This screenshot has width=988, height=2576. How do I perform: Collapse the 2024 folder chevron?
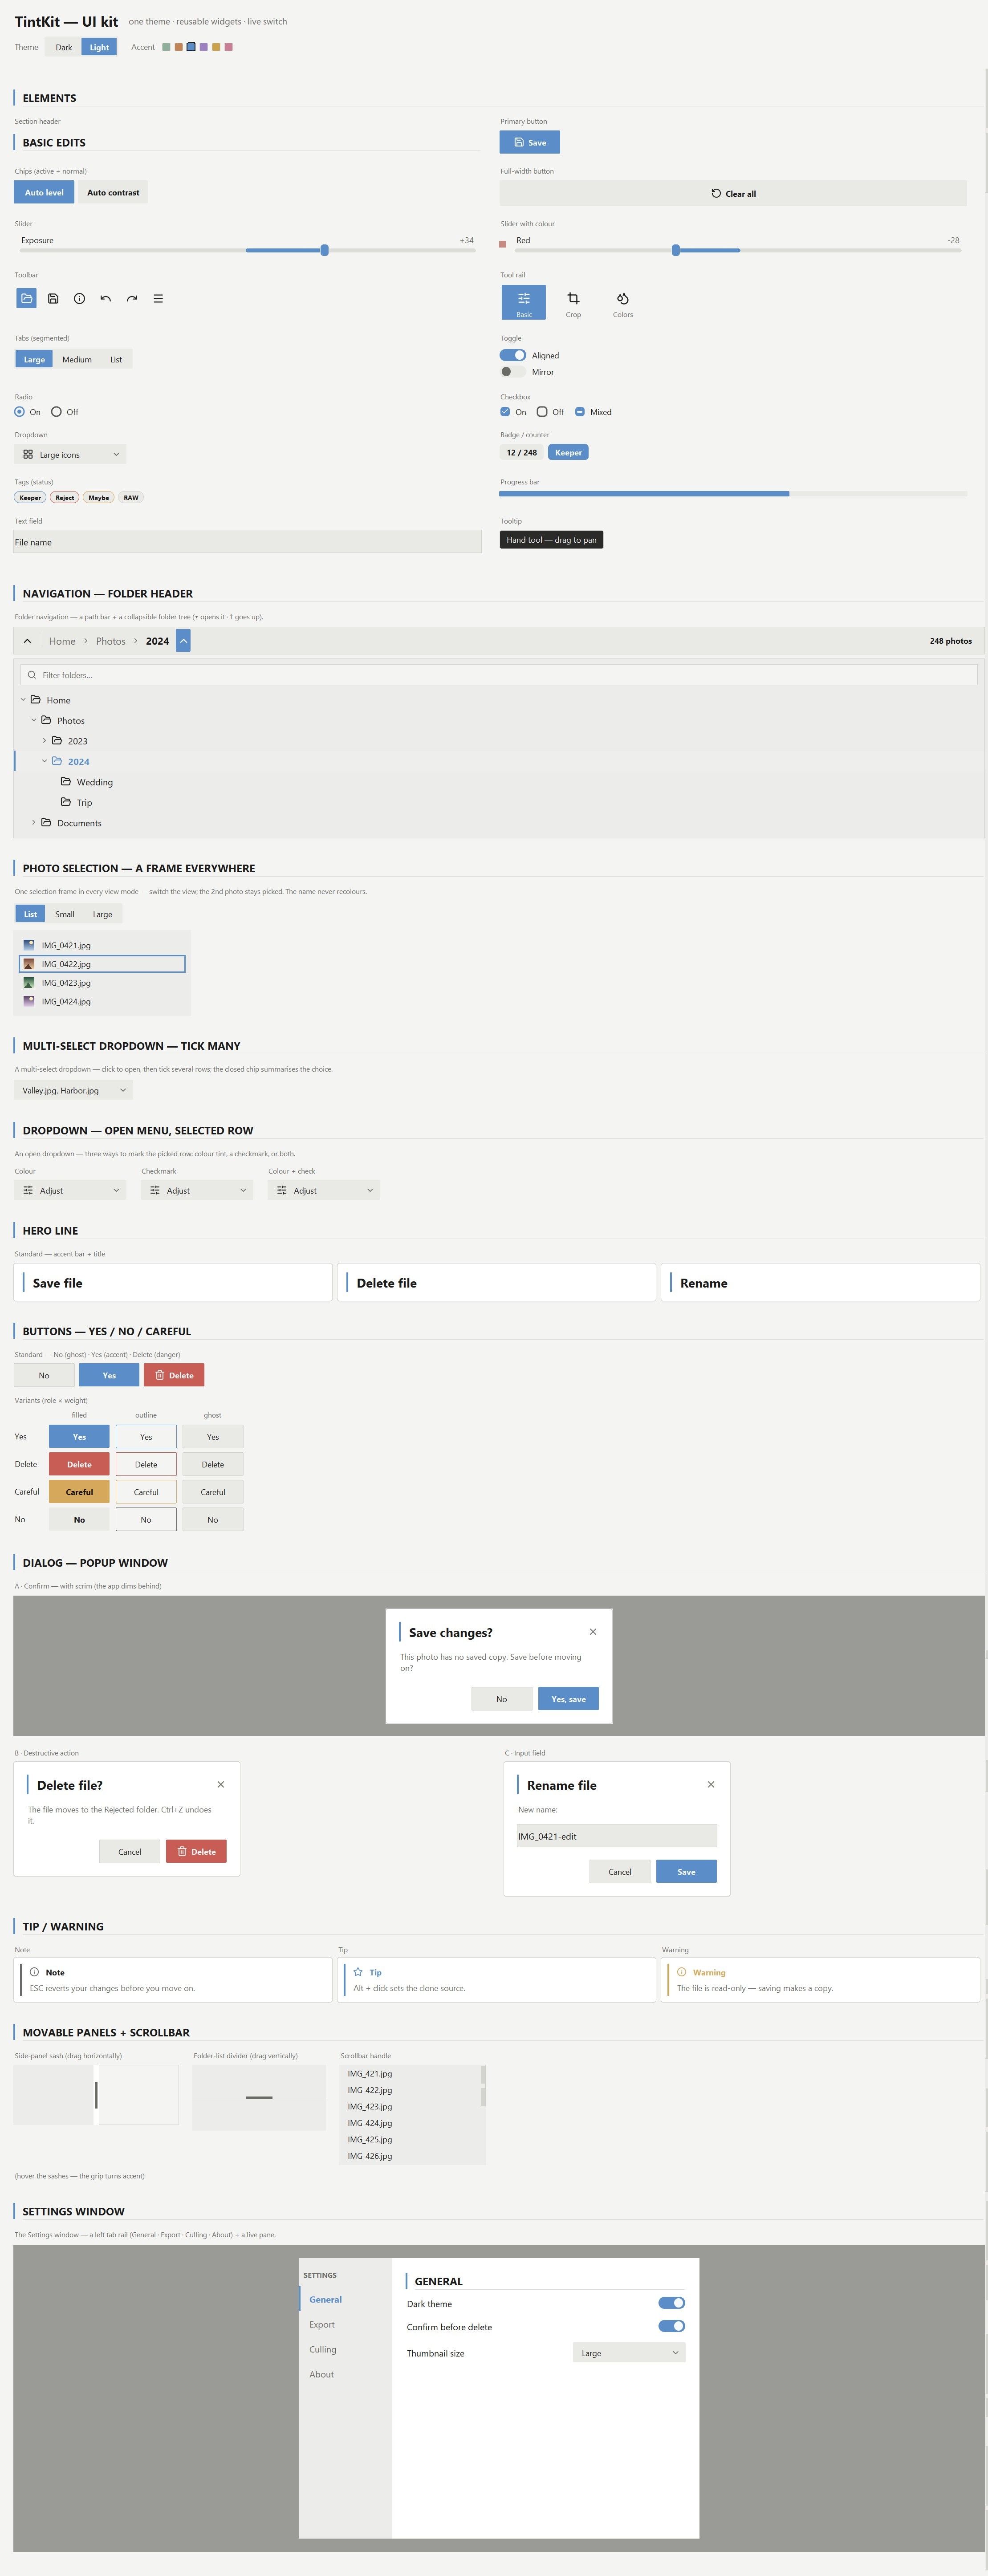(x=44, y=761)
